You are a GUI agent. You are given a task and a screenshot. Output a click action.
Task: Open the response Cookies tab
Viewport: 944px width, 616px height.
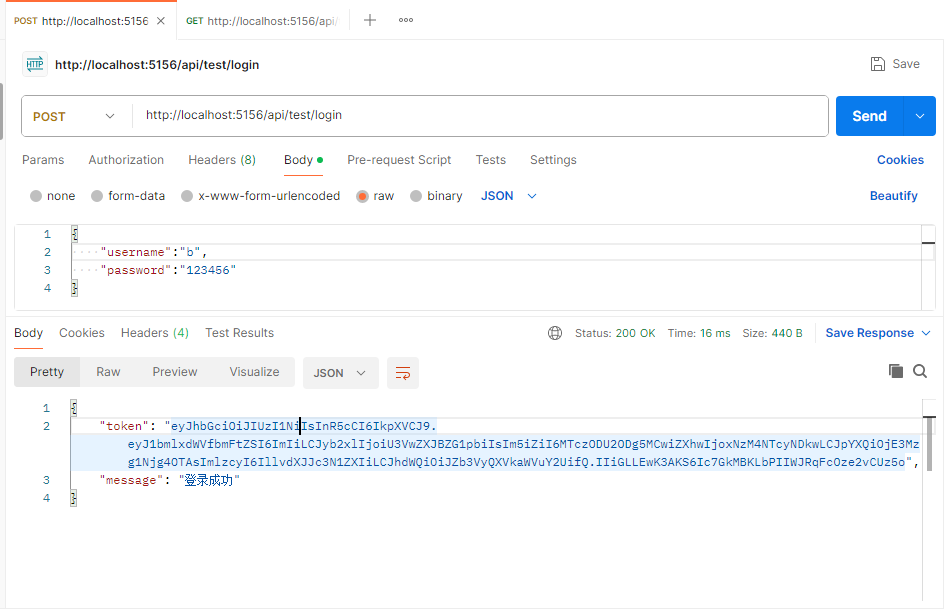coord(82,333)
